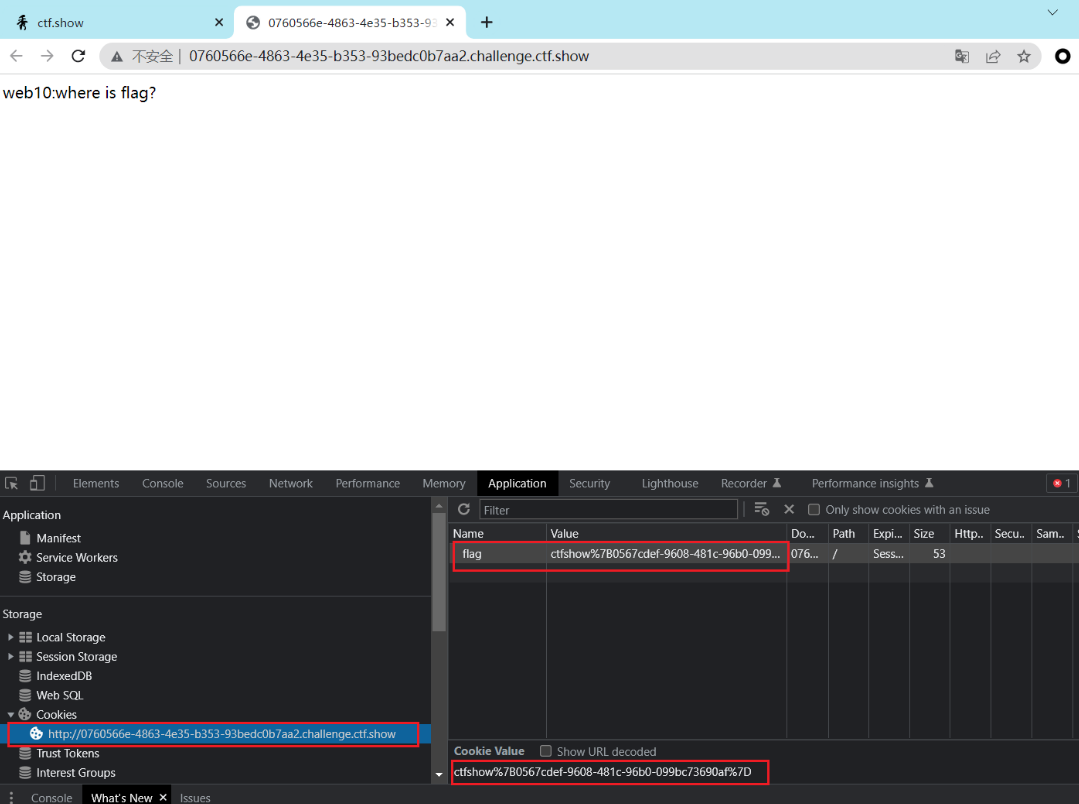
Task: Open the tab search chevron
Action: pyautogui.click(x=1053, y=12)
